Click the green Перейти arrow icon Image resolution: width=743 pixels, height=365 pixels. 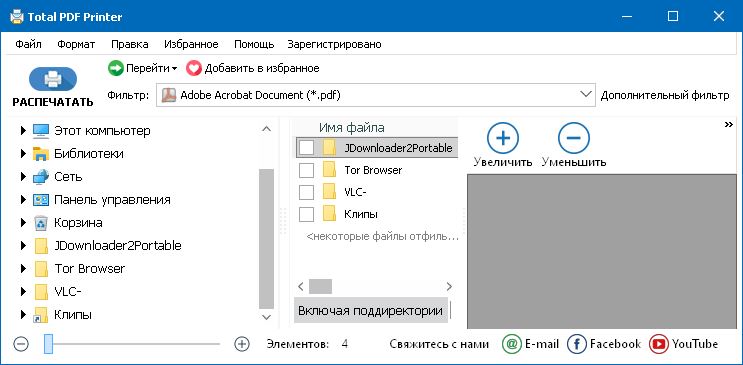[x=116, y=68]
